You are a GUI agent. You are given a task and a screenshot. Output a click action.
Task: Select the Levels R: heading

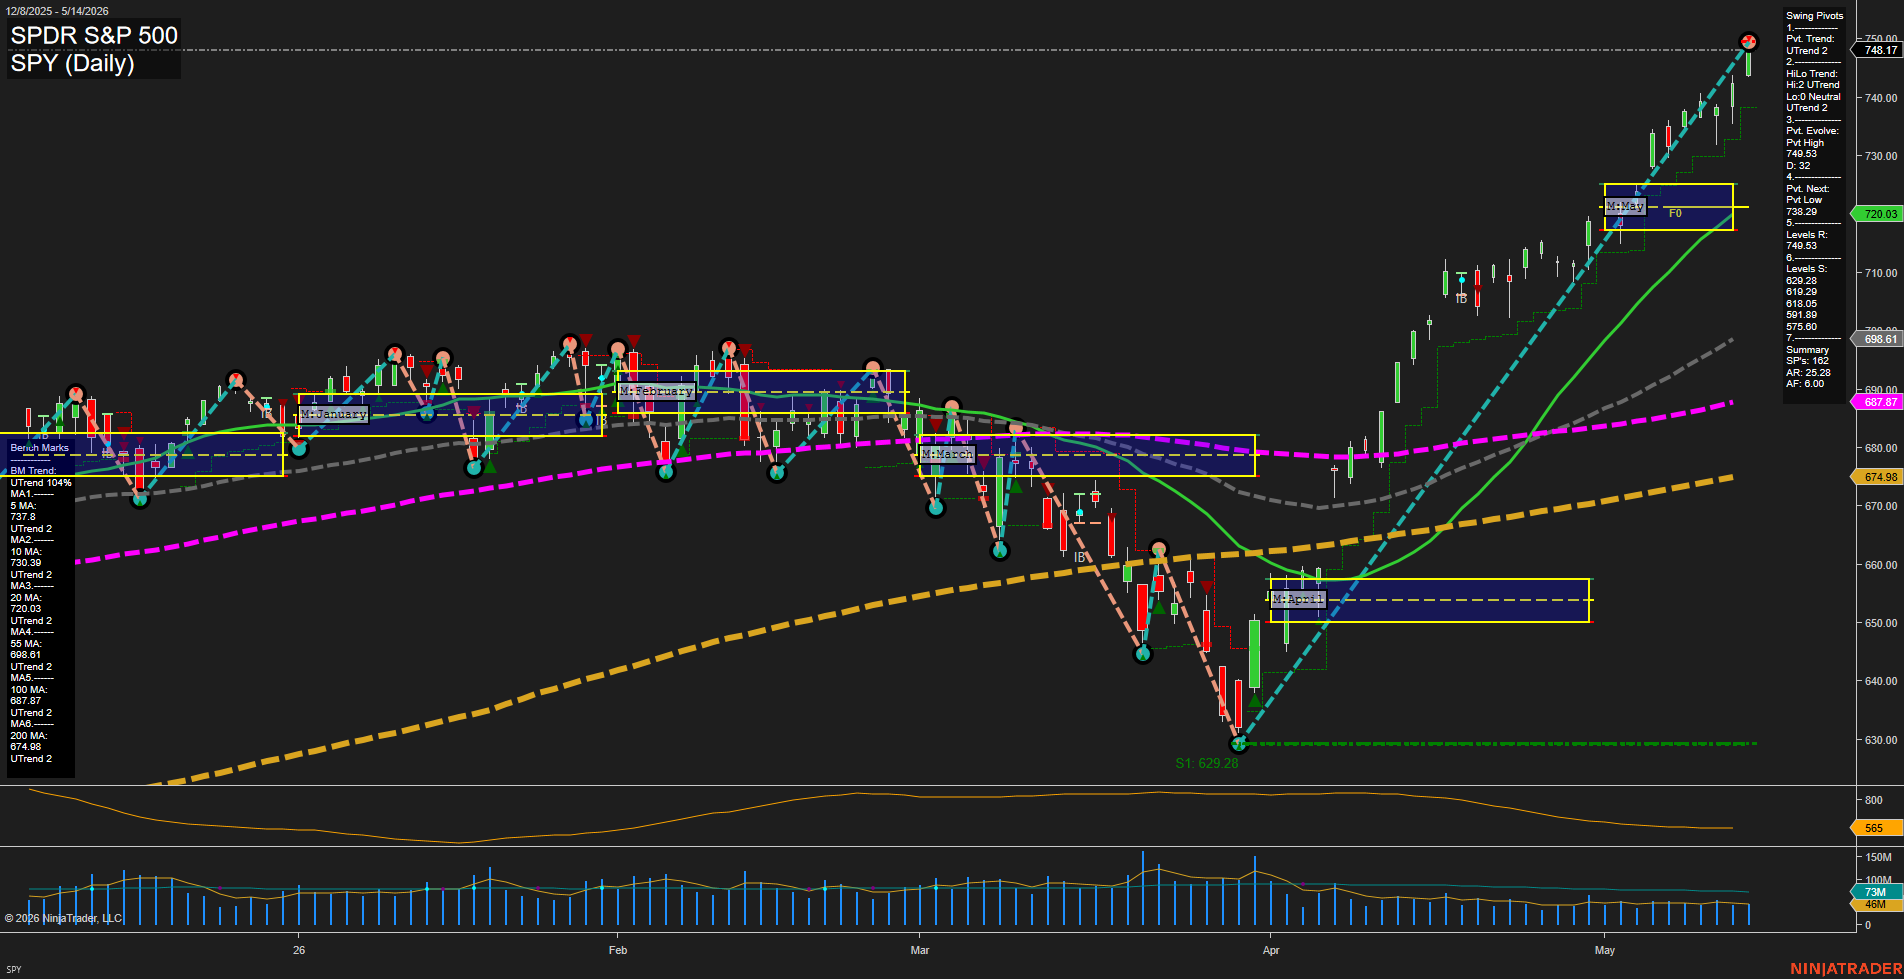pyautogui.click(x=1806, y=235)
